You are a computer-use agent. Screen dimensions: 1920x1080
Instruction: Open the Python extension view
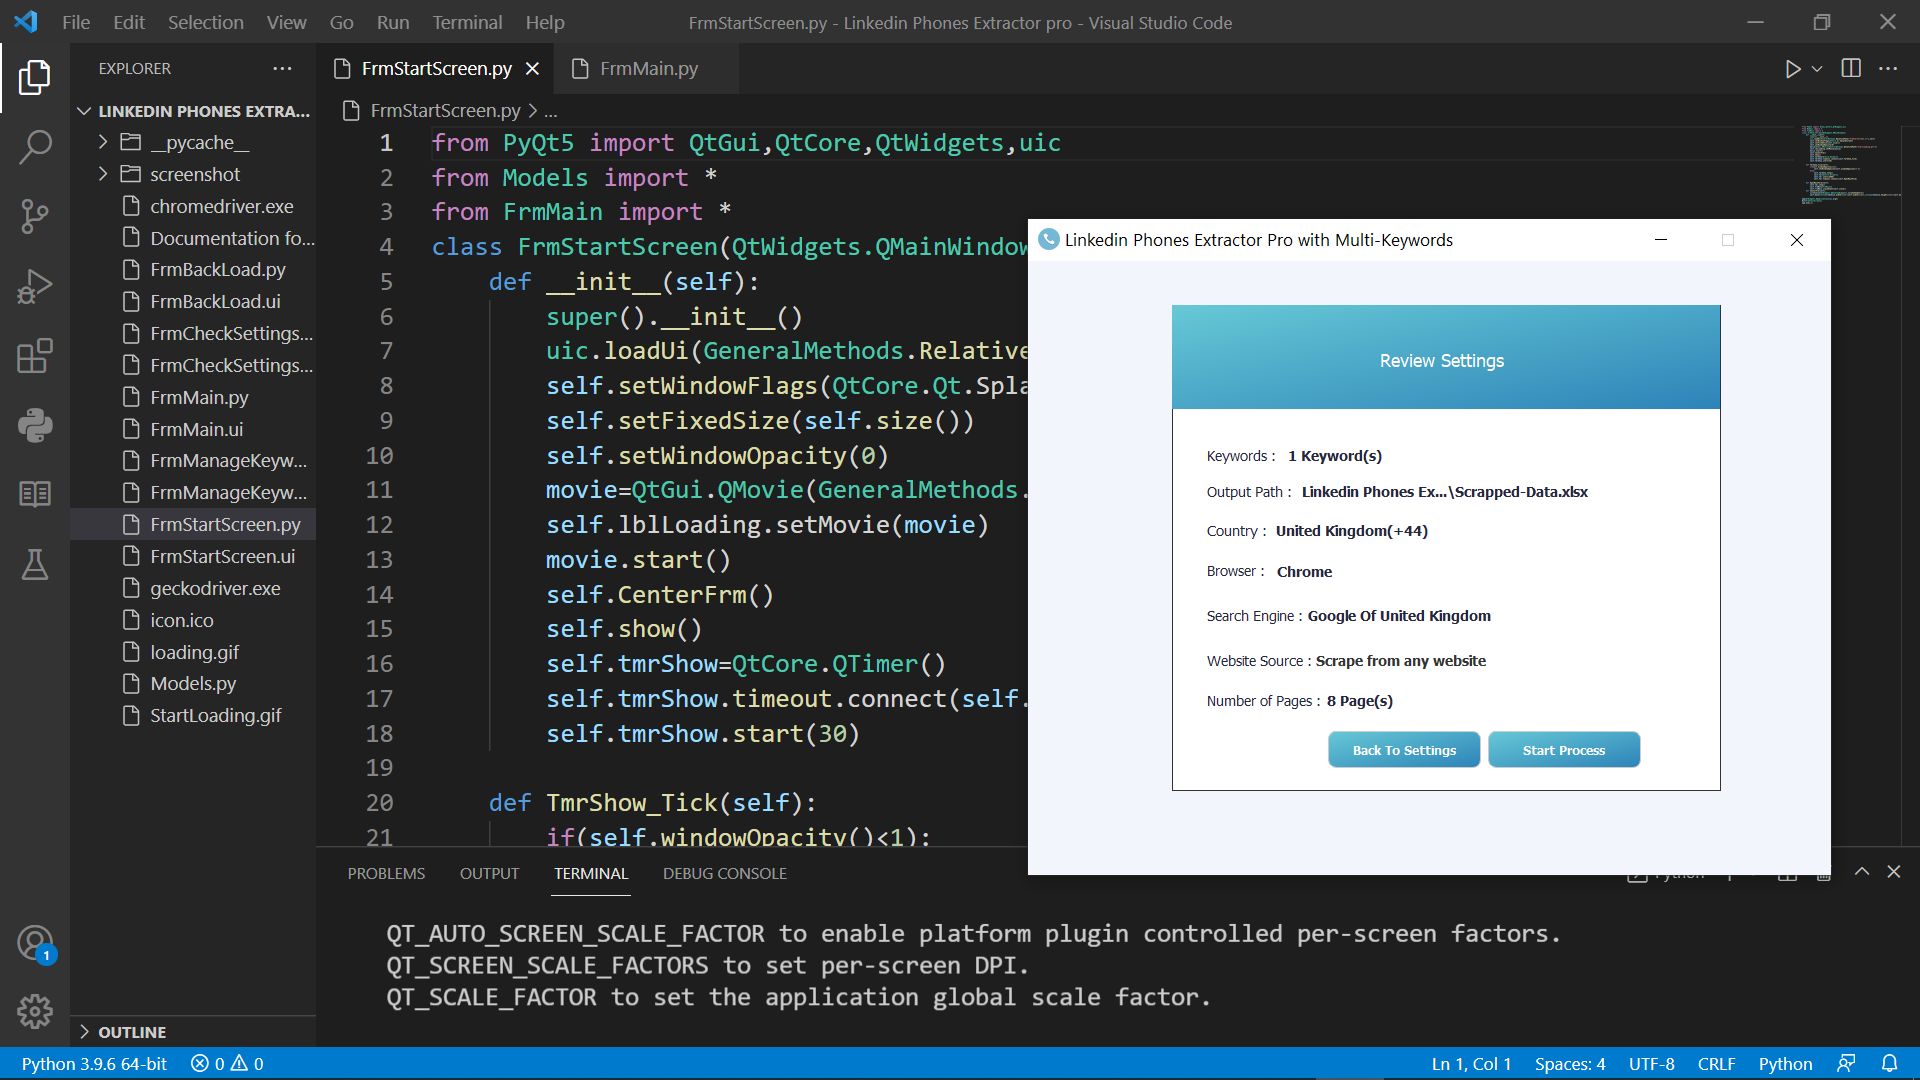tap(35, 425)
